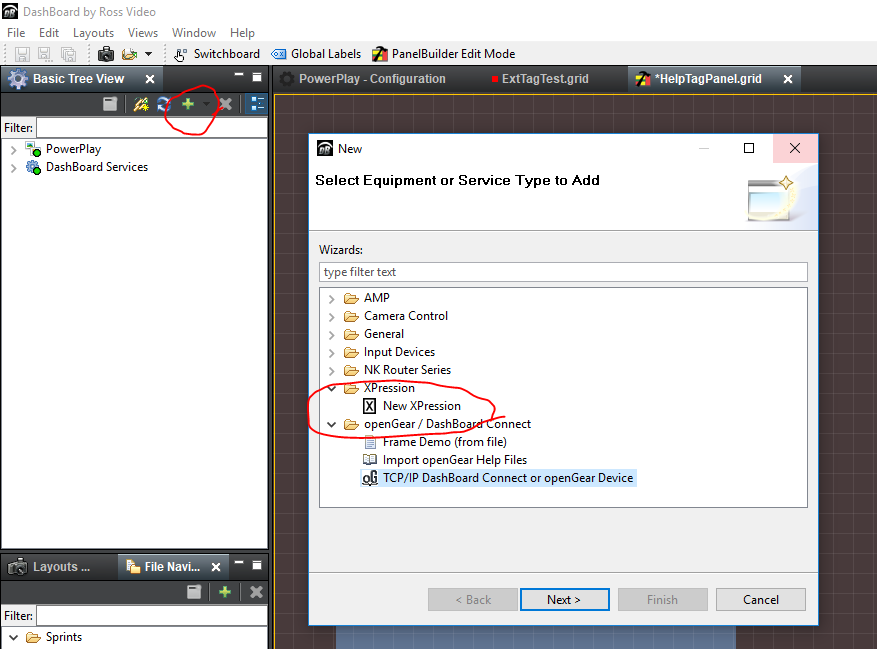The image size is (877, 649).
Task: Click the Save All toolbar icon
Action: (x=68, y=54)
